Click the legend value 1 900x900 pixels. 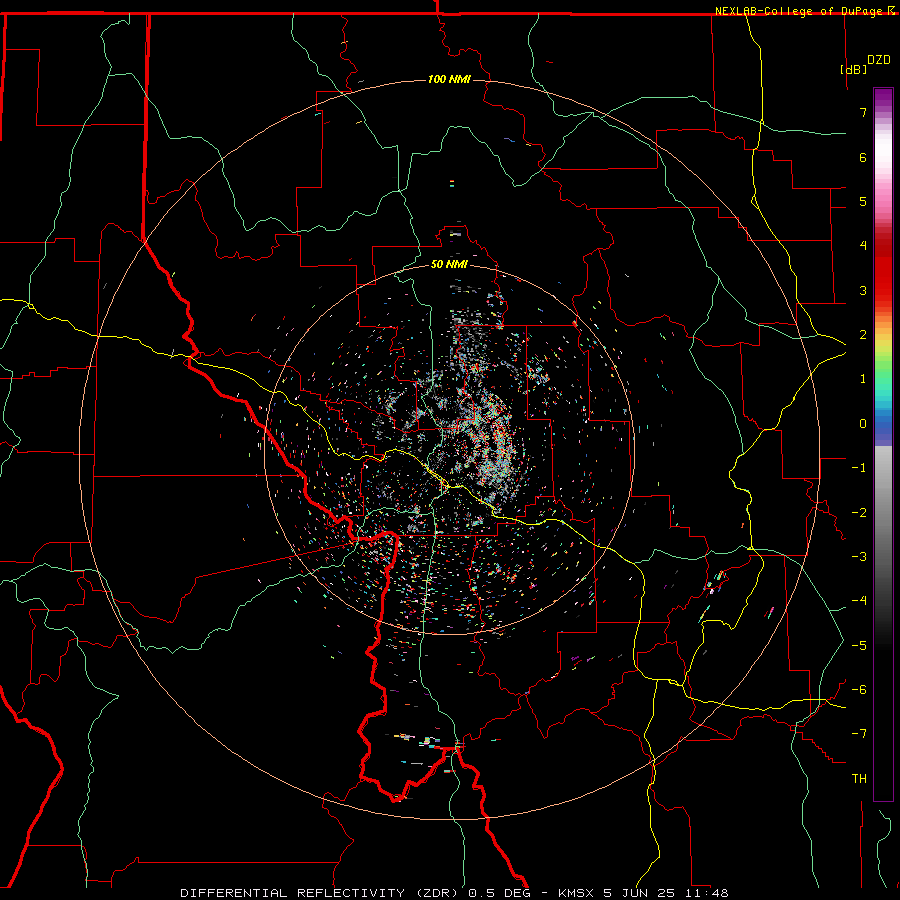863,379
